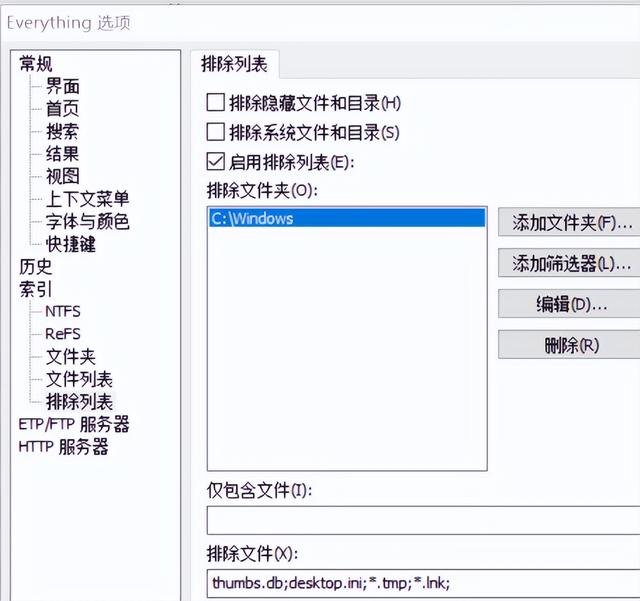Enable 排除系统文件和目录 checkbox
Screen dimensions: 640x601
215,131
